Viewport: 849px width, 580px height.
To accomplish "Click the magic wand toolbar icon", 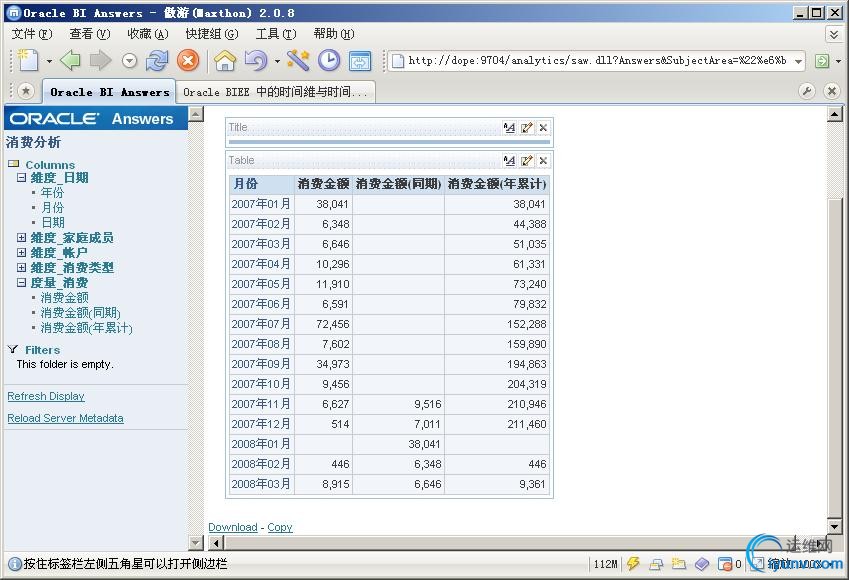I will pyautogui.click(x=298, y=60).
